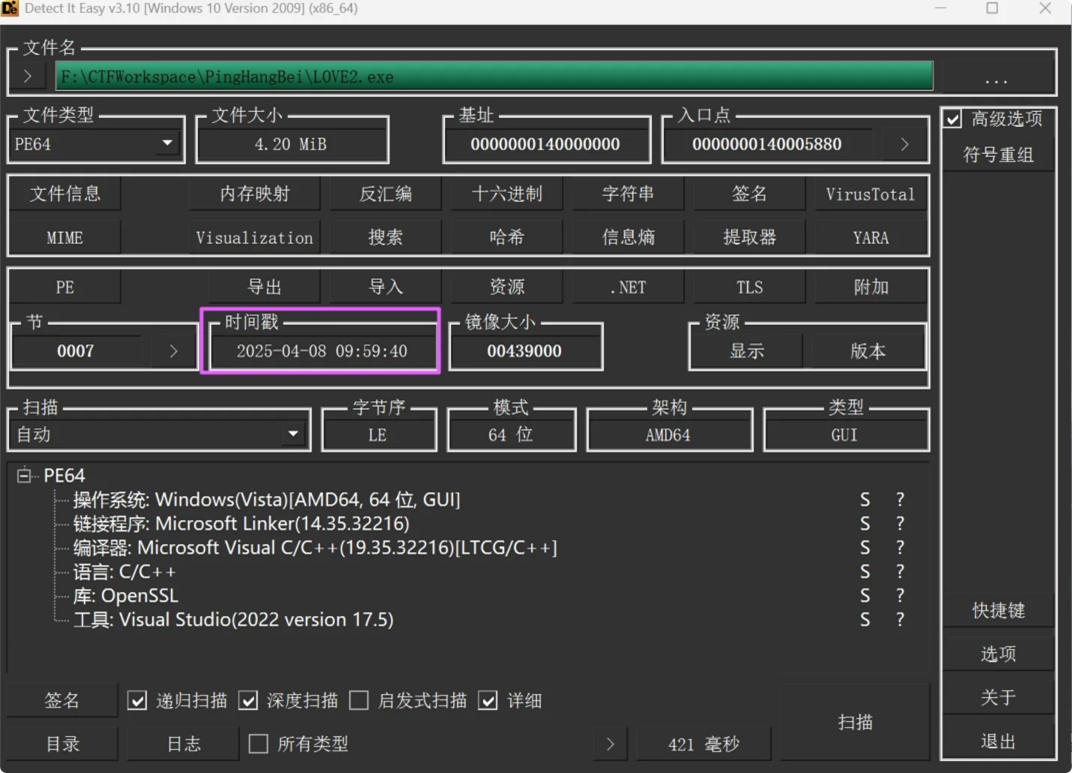Image resolution: width=1072 pixels, height=773 pixels.
Task: Click the 扫描 scan button
Action: (855, 722)
